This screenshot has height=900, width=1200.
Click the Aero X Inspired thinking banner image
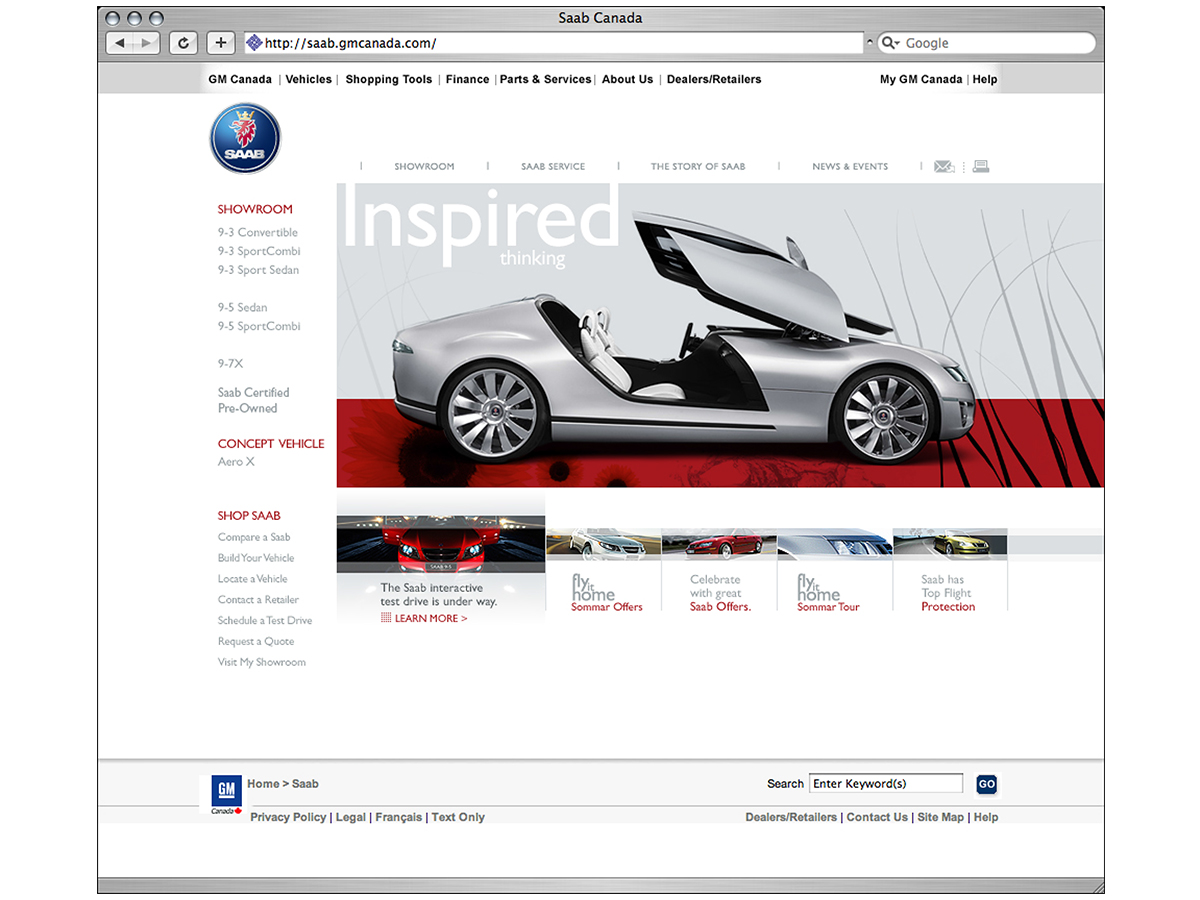click(x=720, y=335)
